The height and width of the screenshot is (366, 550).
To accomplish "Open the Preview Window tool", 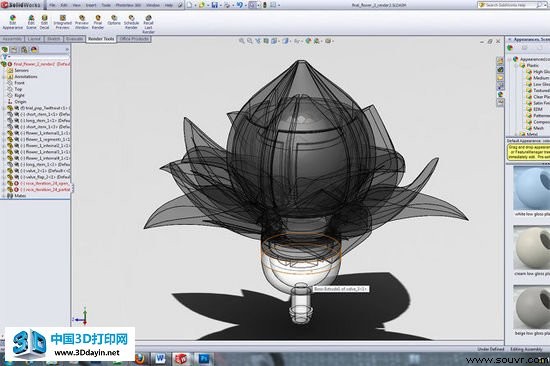I will point(82,22).
